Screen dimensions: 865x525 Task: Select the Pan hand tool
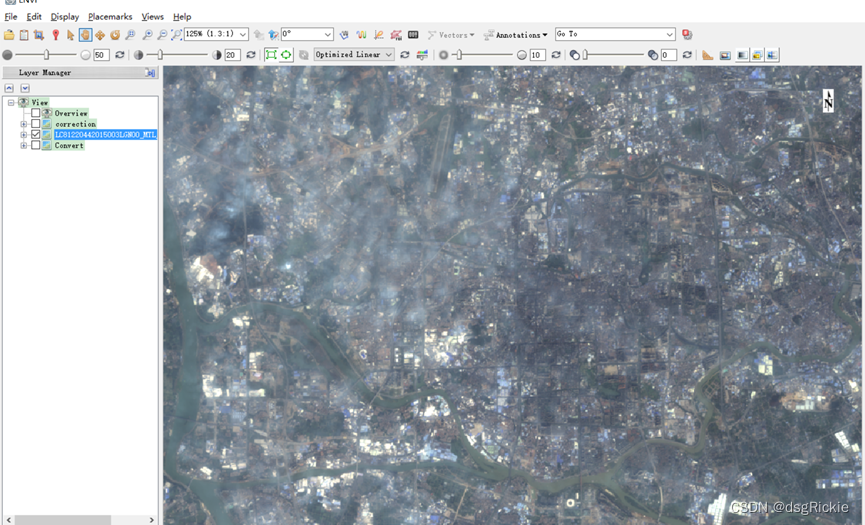point(85,35)
